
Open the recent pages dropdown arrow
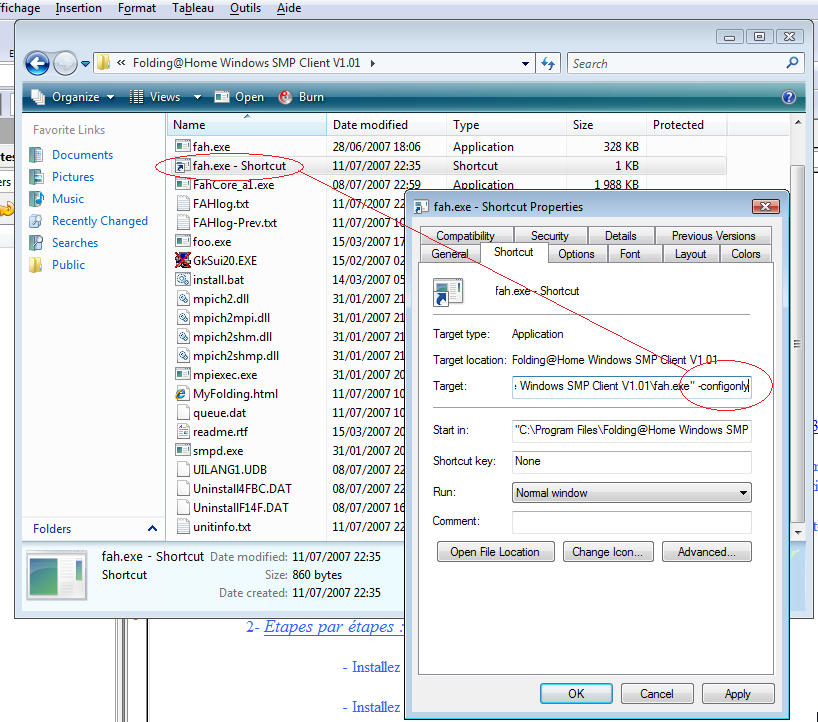pyautogui.click(x=85, y=64)
